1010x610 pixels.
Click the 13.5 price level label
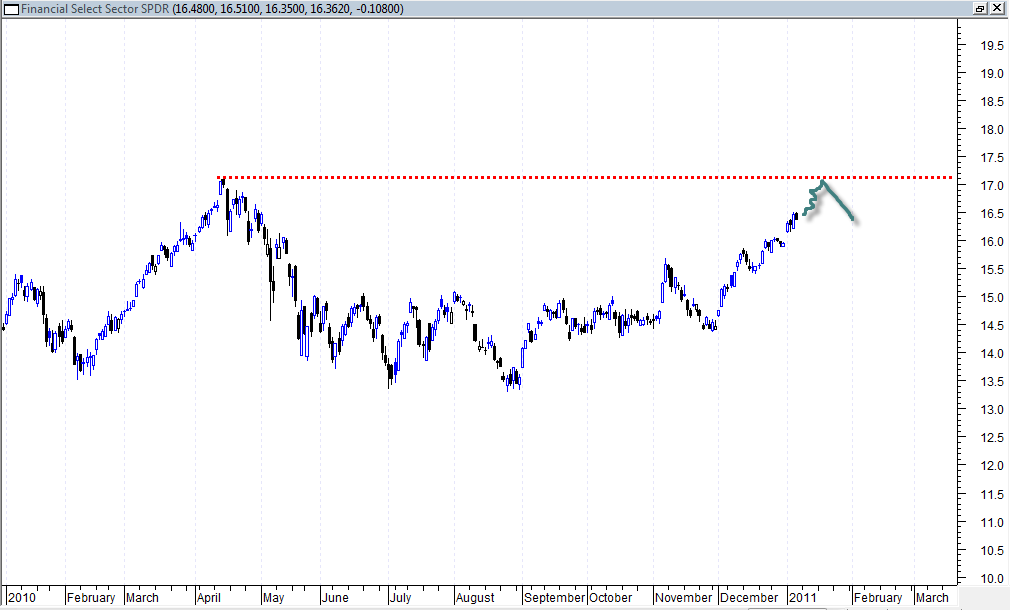(992, 381)
